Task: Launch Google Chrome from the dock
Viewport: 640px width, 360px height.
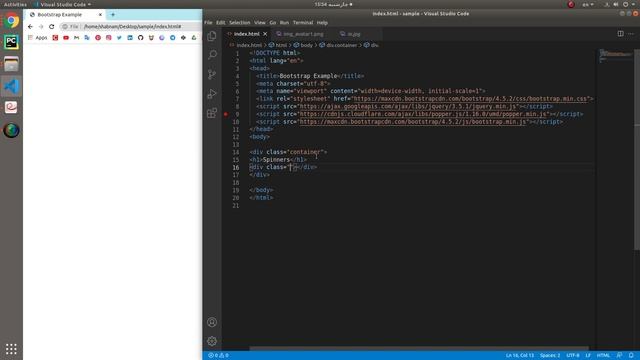Action: click(11, 20)
